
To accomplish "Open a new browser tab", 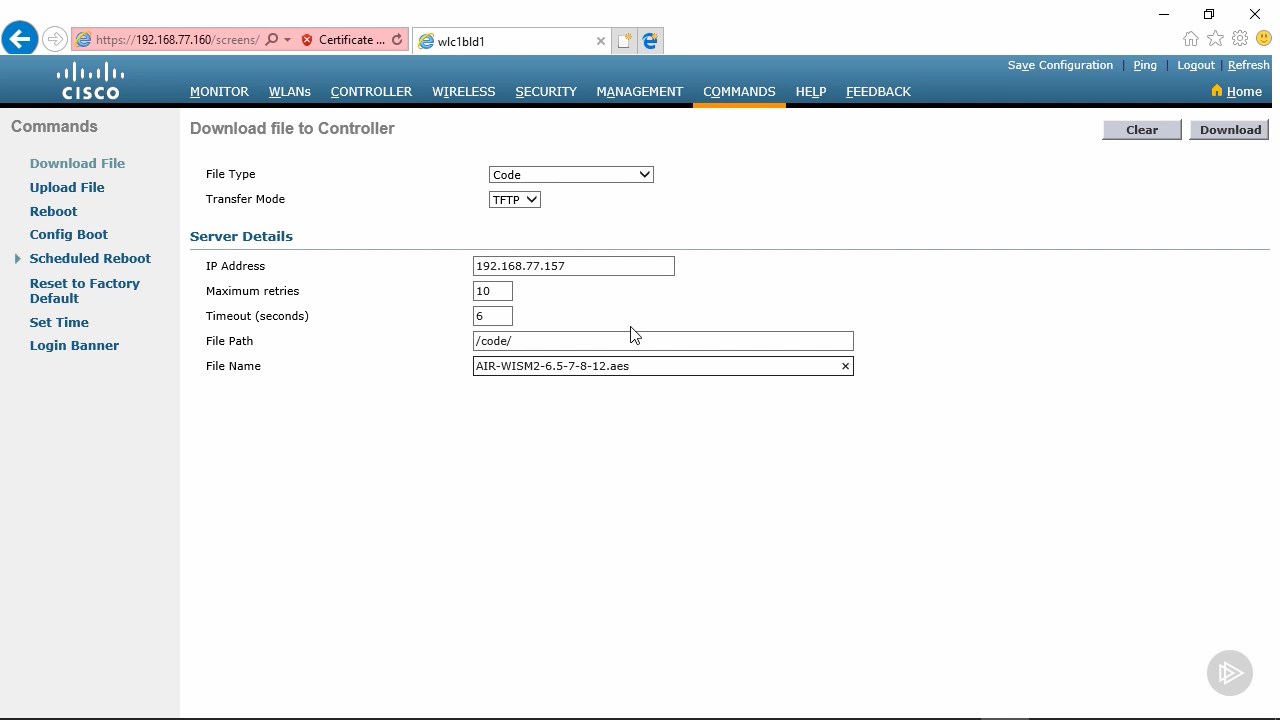I will [624, 41].
